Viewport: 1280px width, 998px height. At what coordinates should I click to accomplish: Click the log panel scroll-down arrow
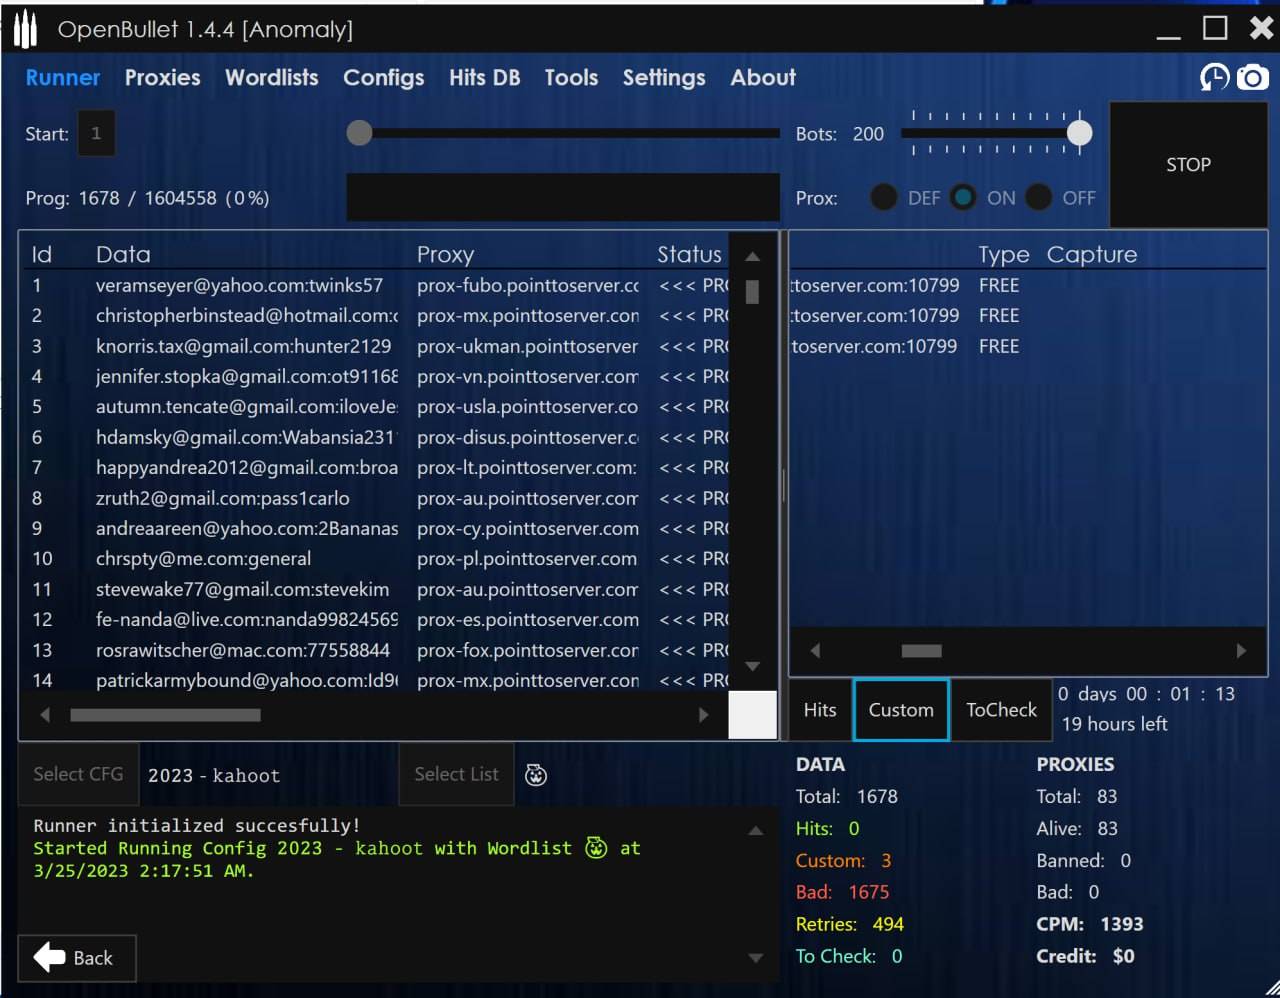point(756,958)
